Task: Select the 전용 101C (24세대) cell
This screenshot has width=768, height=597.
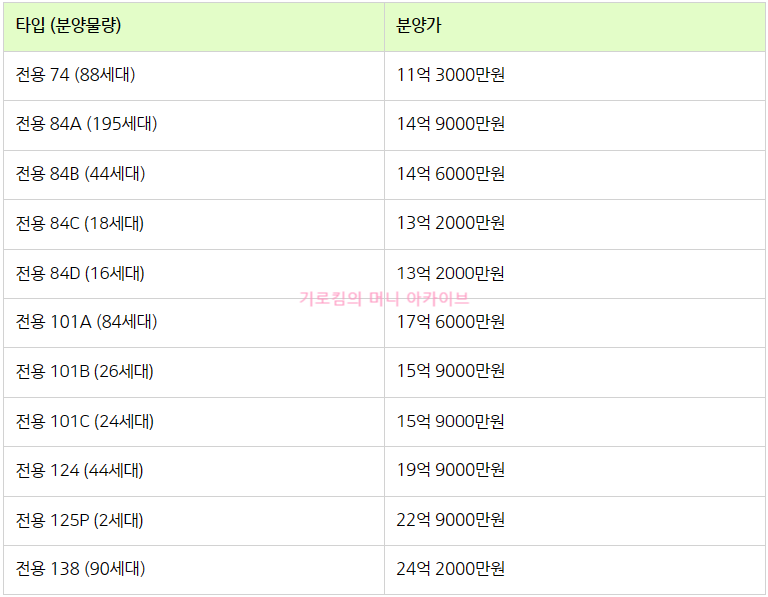Action: (194, 422)
